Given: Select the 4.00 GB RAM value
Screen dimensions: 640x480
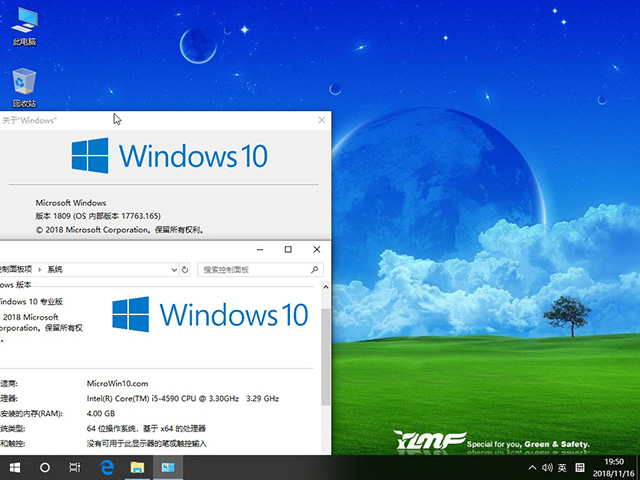Looking at the screenshot, I should [101, 413].
